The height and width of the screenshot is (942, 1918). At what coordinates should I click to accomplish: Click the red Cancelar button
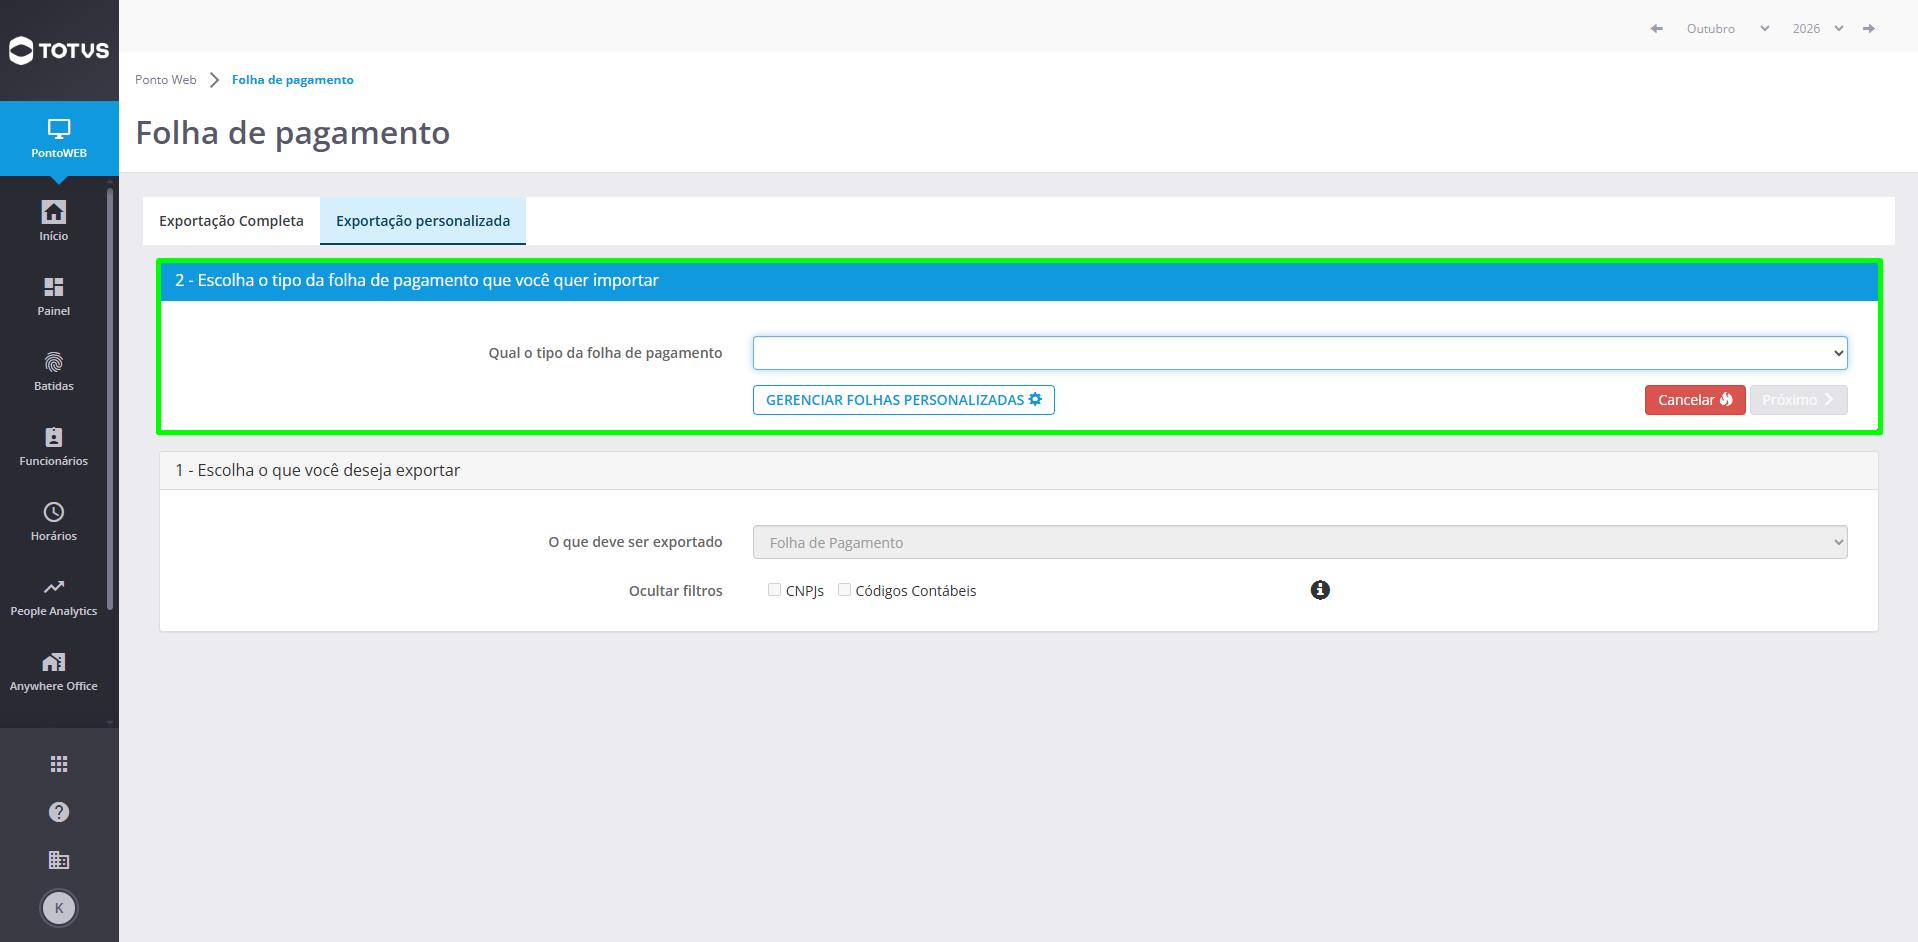click(1695, 400)
